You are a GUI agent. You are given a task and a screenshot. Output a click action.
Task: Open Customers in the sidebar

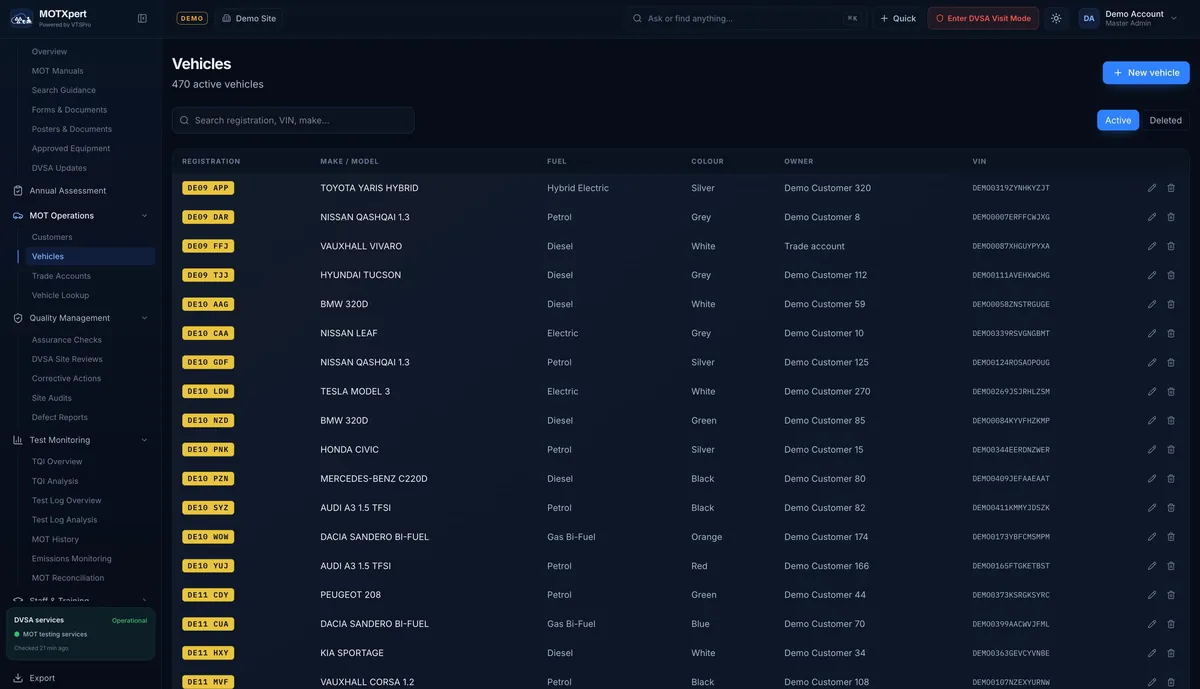click(52, 237)
